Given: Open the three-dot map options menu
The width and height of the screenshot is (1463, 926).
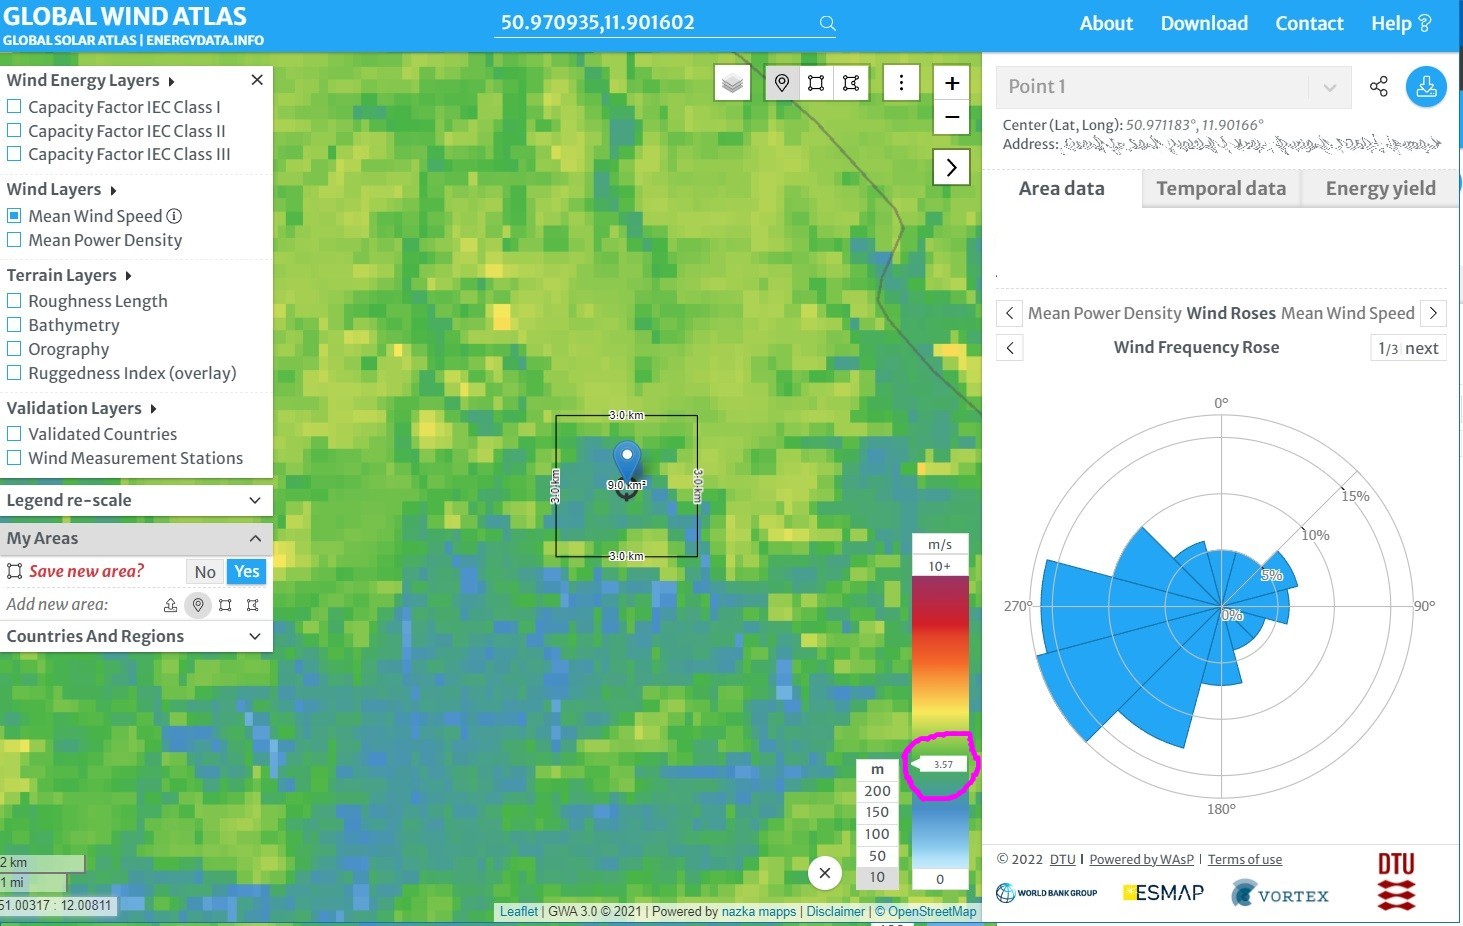Looking at the screenshot, I should click(901, 83).
